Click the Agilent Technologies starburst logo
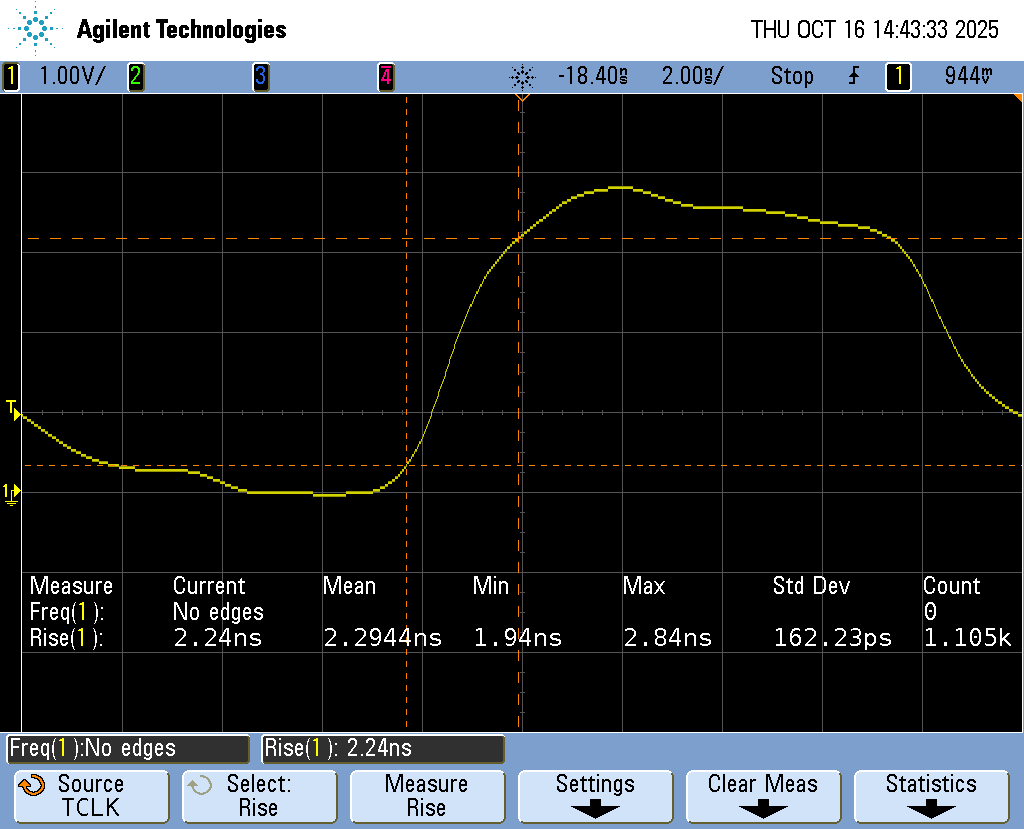 pyautogui.click(x=37, y=29)
